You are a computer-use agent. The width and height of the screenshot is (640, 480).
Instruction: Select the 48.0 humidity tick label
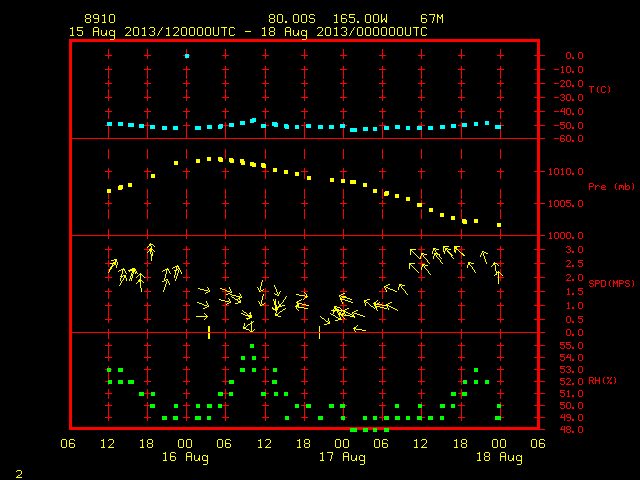coord(574,430)
